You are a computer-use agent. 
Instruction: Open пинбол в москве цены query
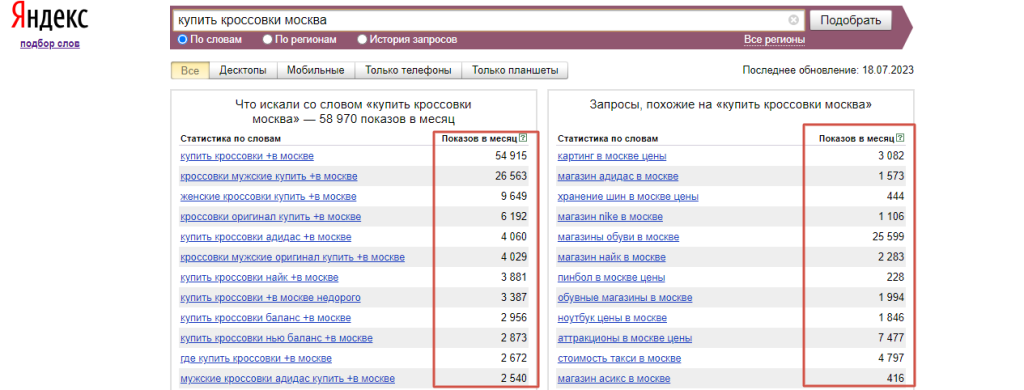click(x=611, y=278)
